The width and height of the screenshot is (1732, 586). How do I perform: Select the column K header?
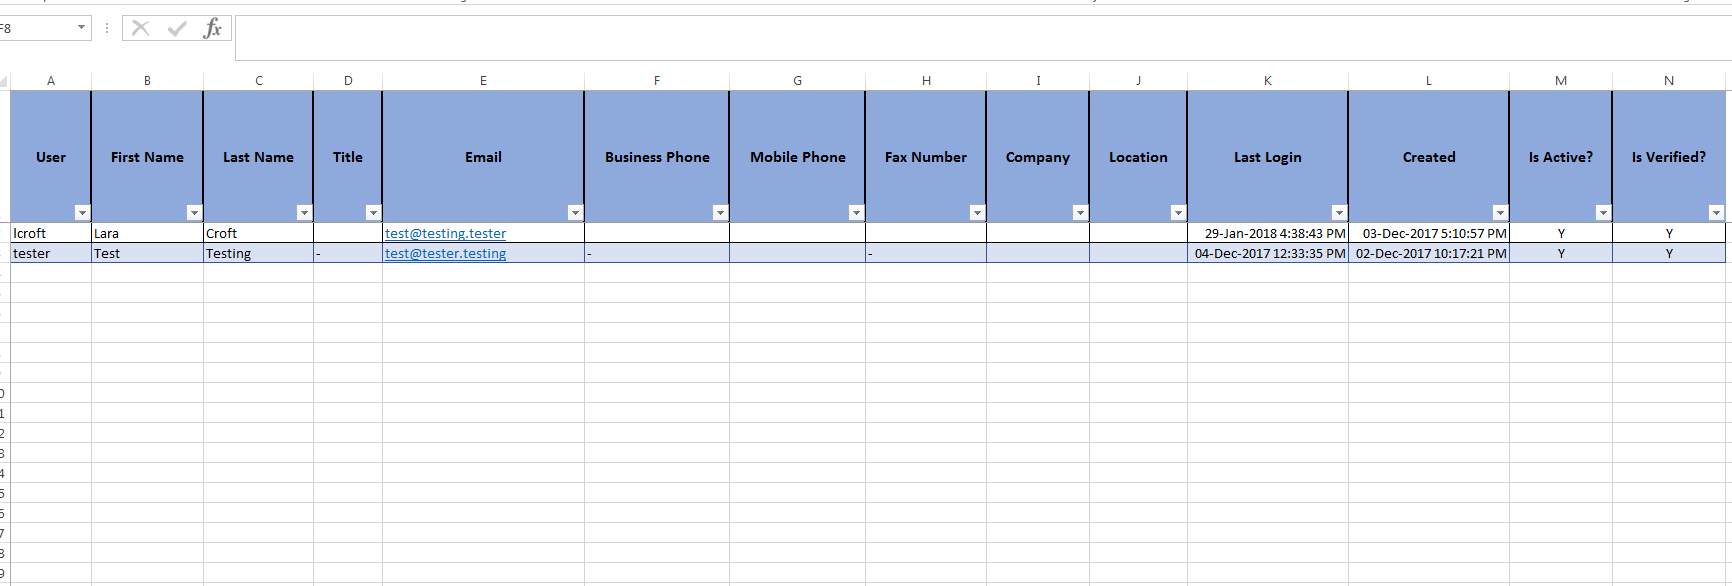1267,80
